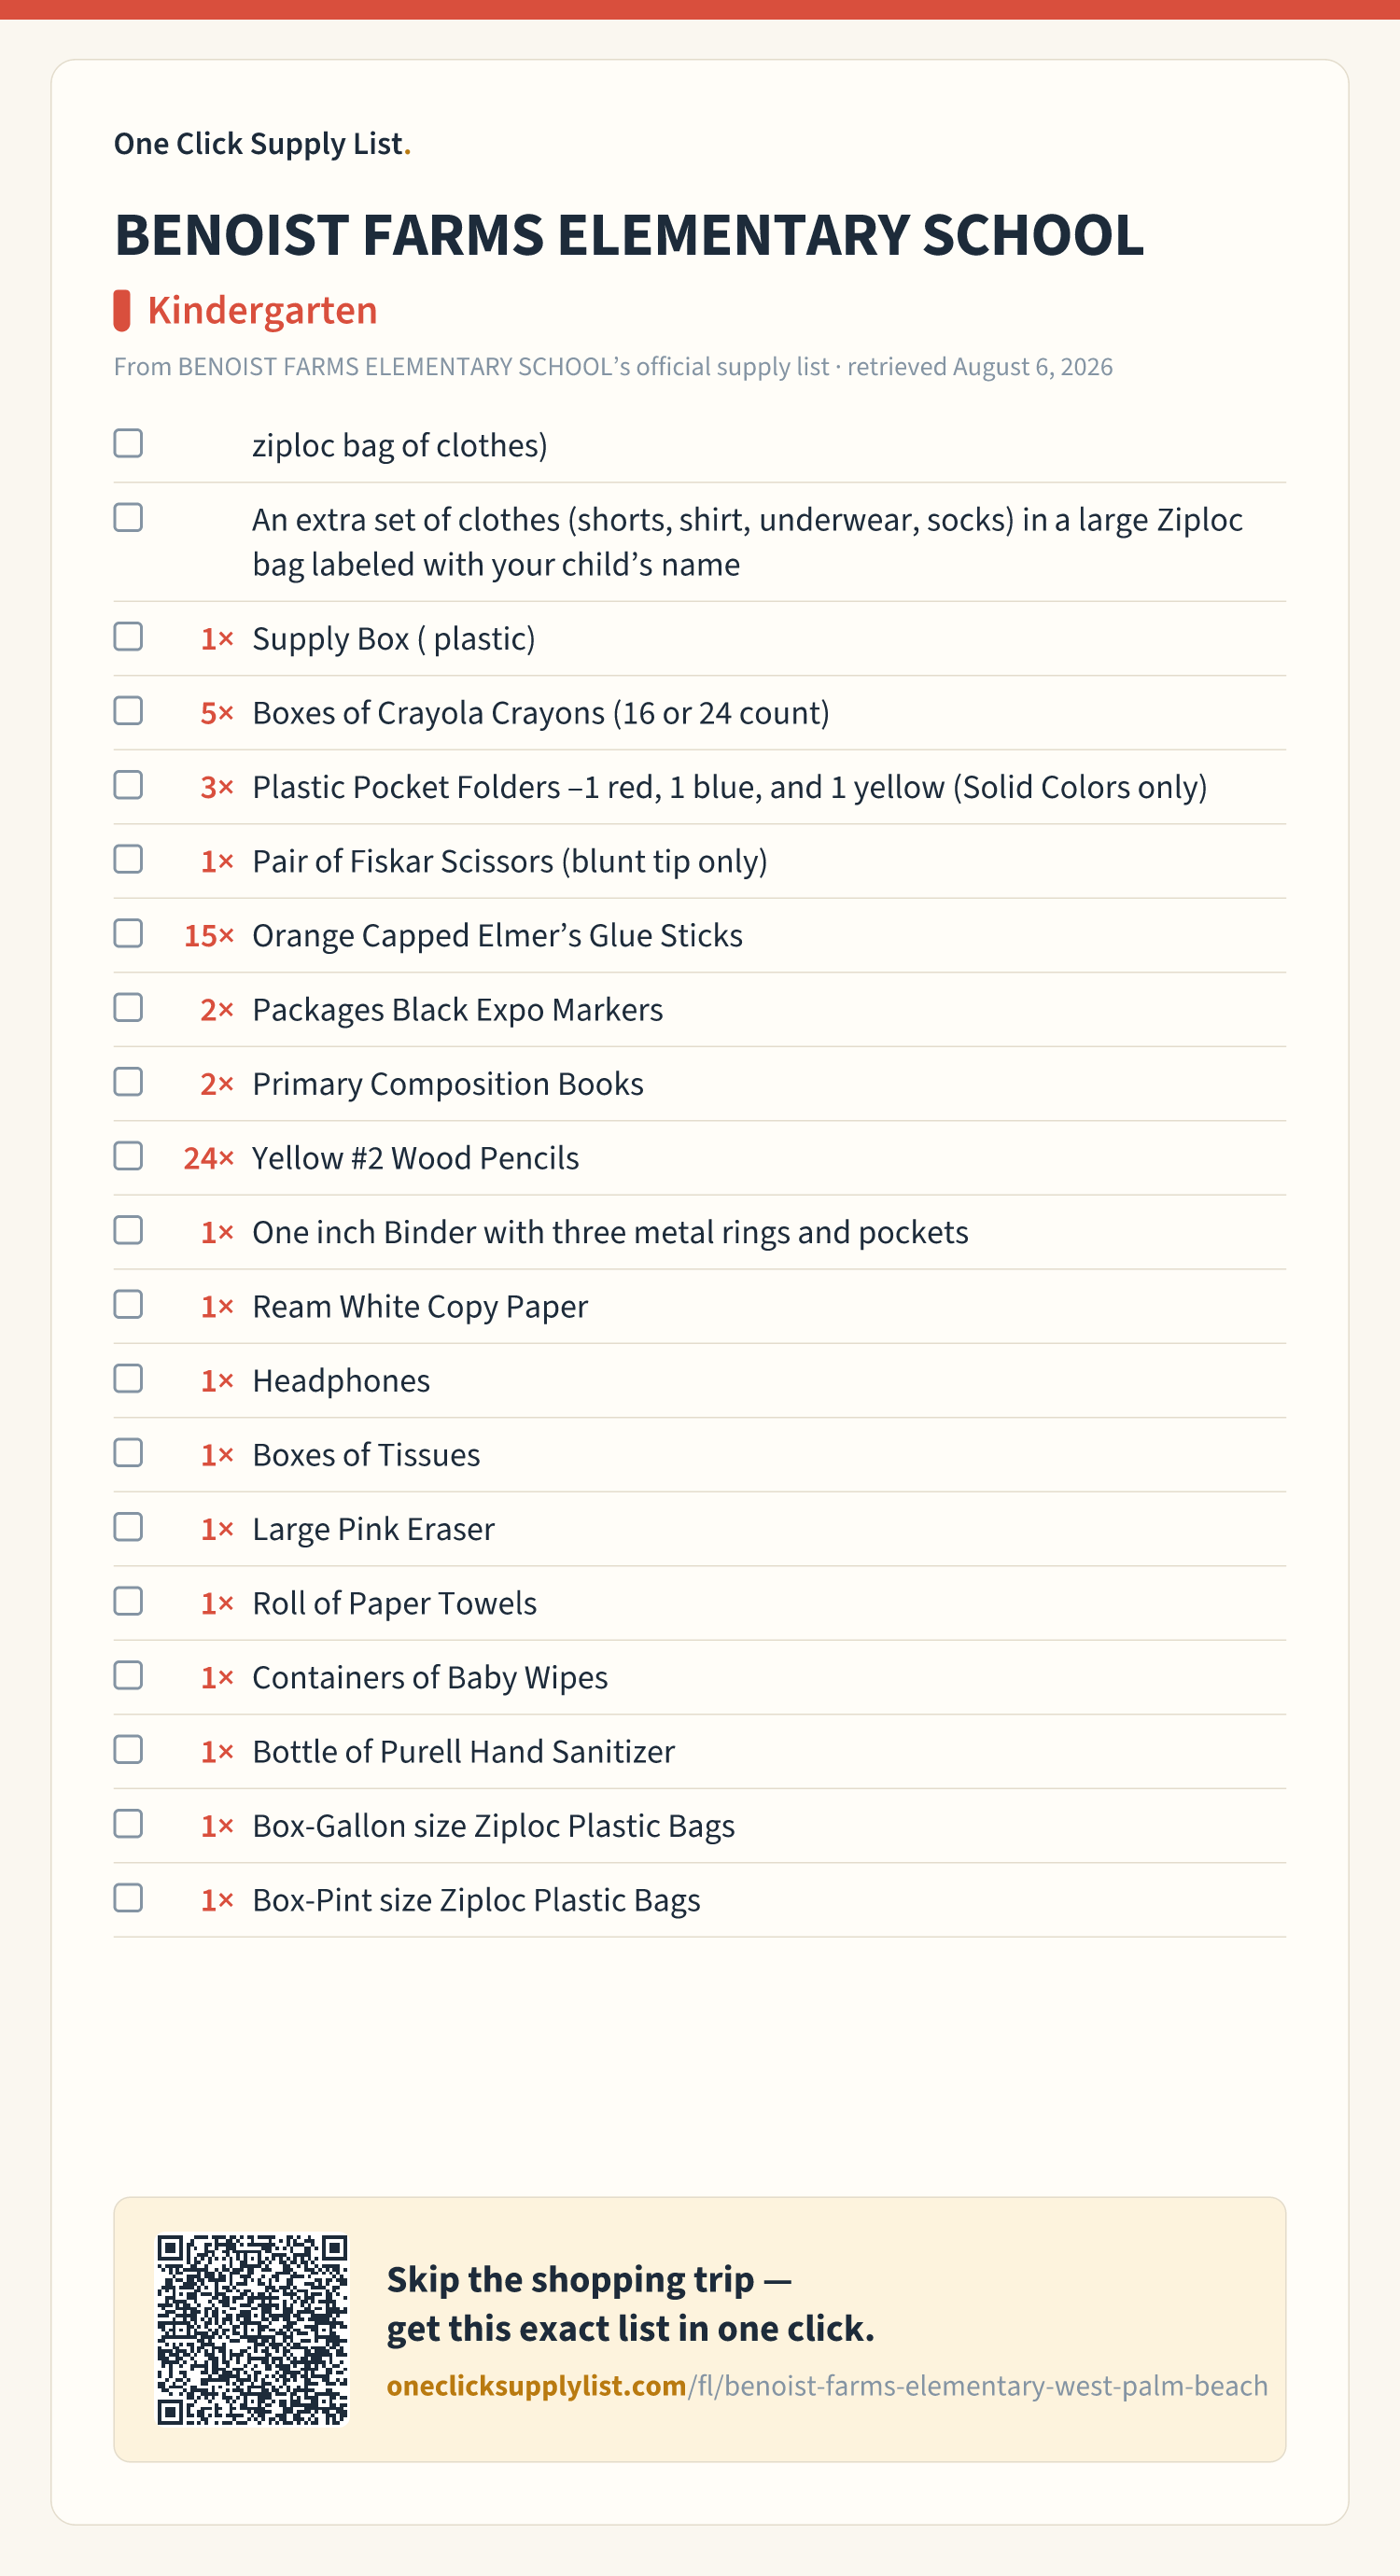The image size is (1400, 2576).
Task: Click the red Kindergarten grade marker
Action: coord(122,310)
